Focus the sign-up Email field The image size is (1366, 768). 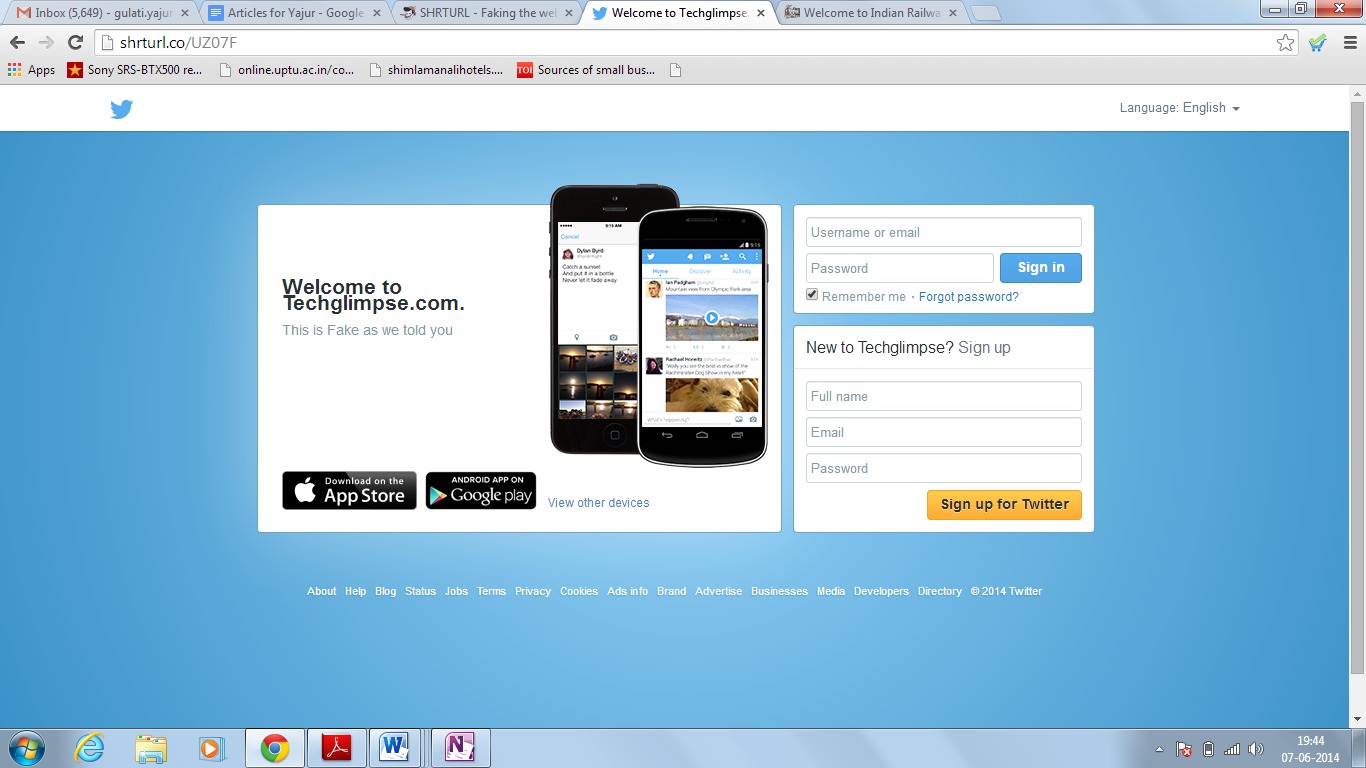pyautogui.click(x=944, y=432)
